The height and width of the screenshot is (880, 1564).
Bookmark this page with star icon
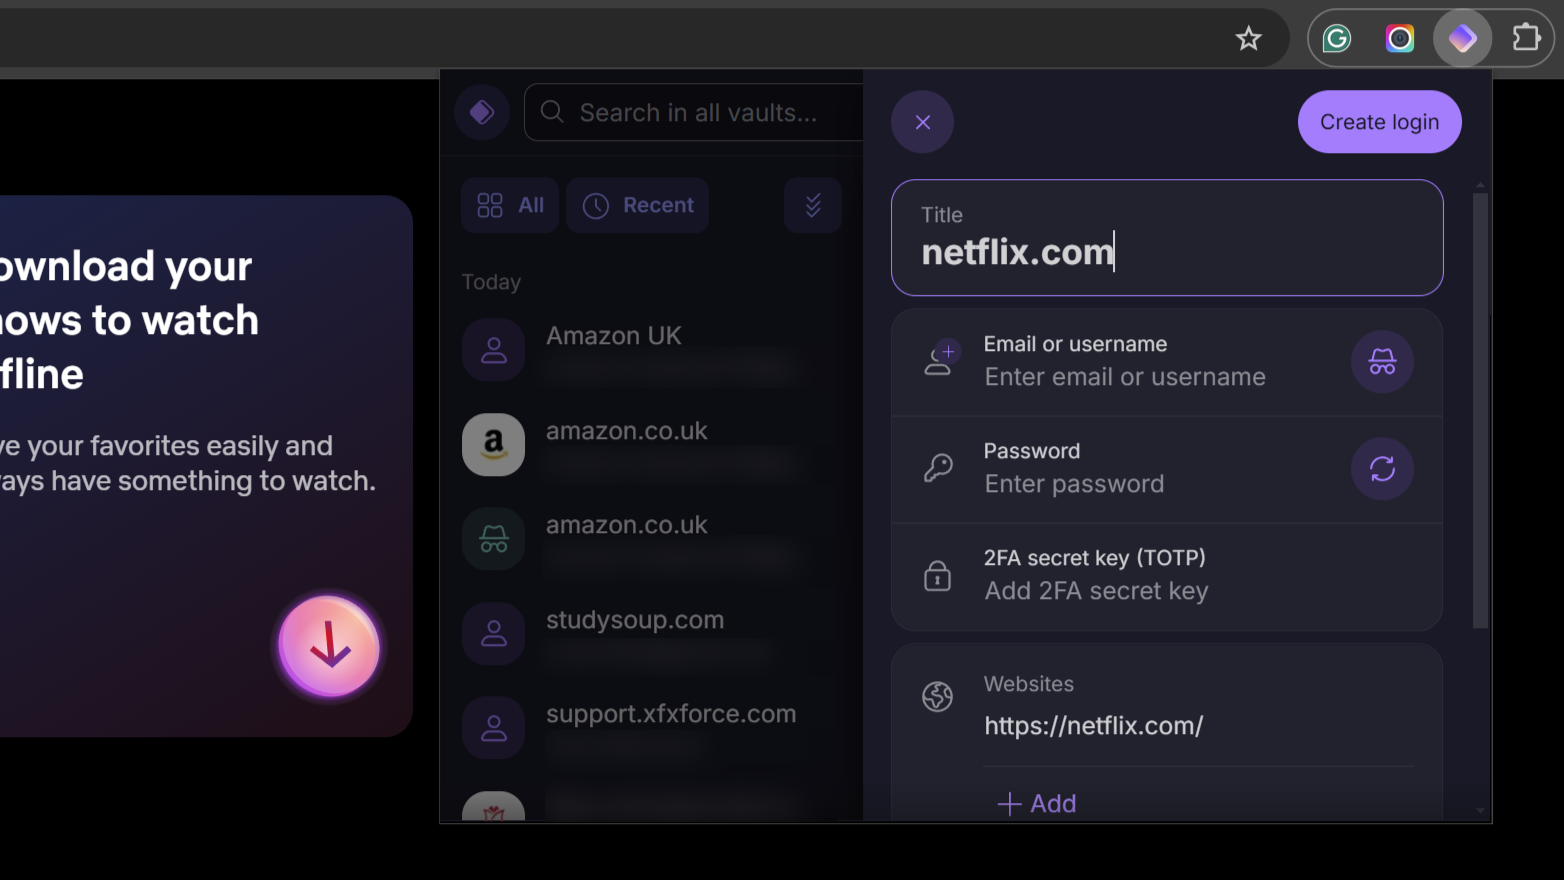click(x=1248, y=39)
